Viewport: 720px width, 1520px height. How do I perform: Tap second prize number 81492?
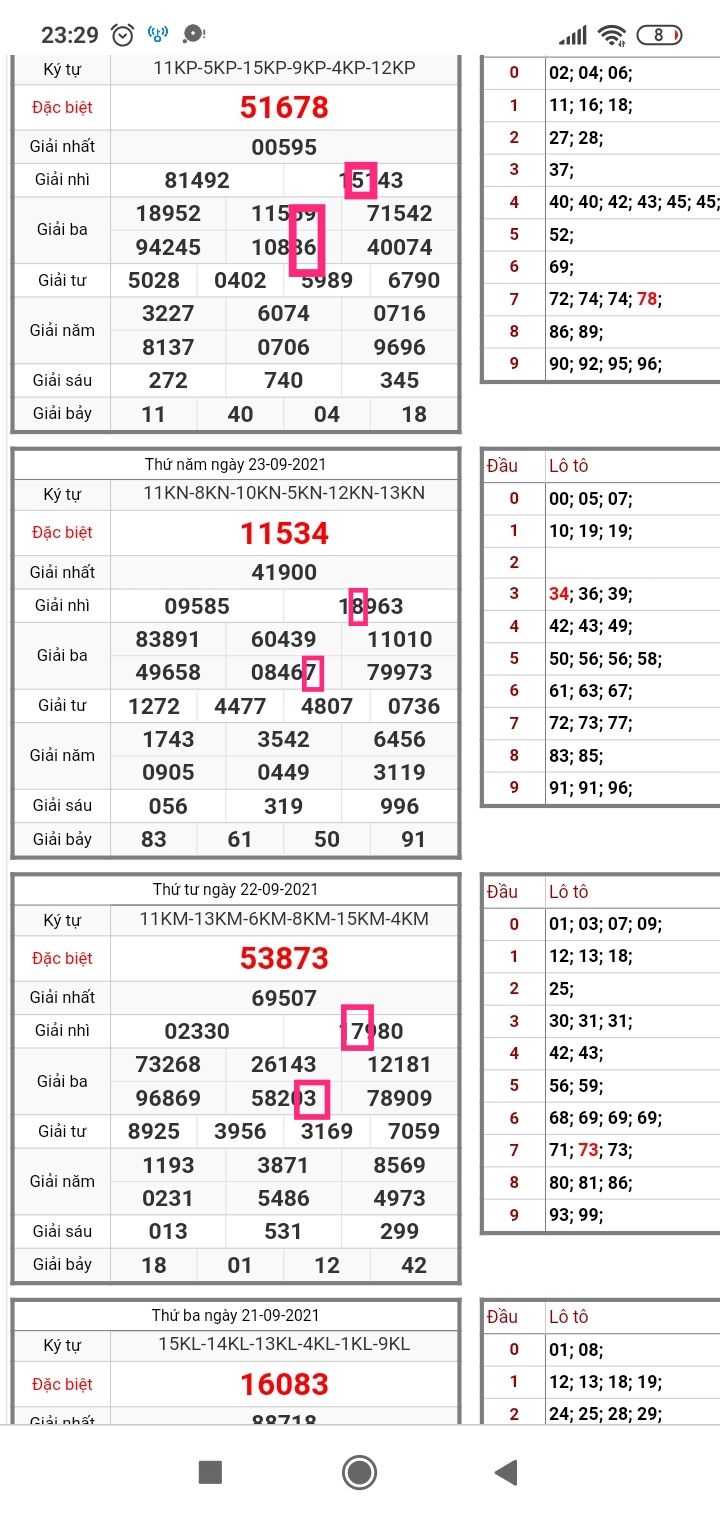(197, 181)
